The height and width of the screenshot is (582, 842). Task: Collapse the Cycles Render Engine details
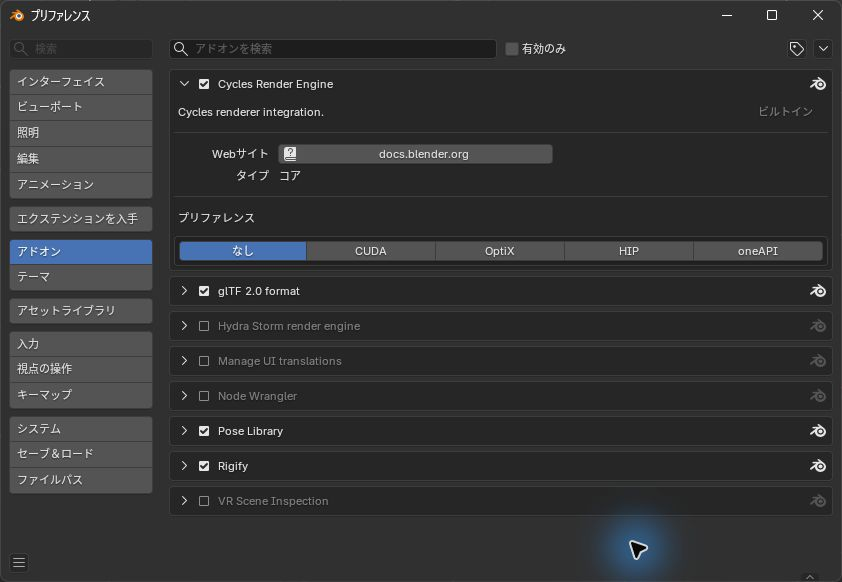[184, 84]
